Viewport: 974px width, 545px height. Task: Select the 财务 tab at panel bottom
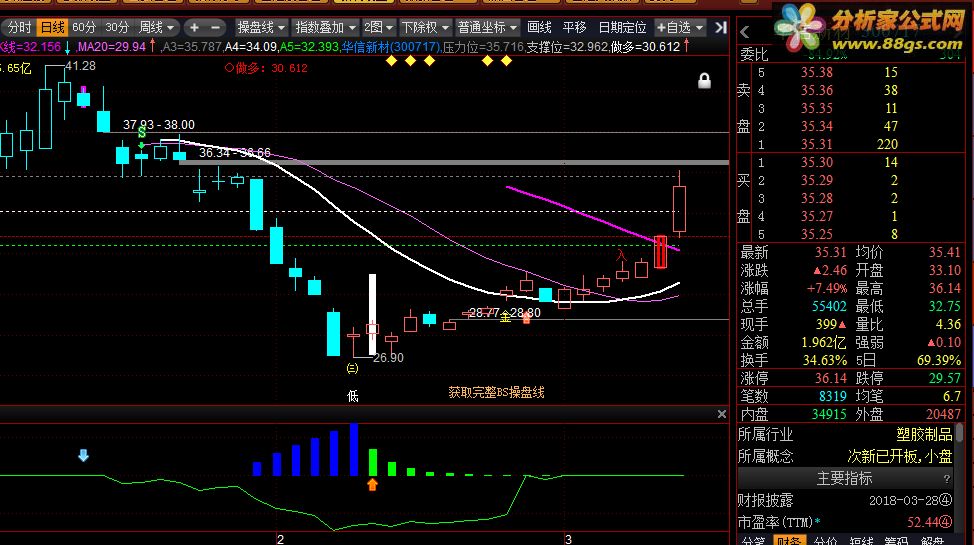pos(789,541)
